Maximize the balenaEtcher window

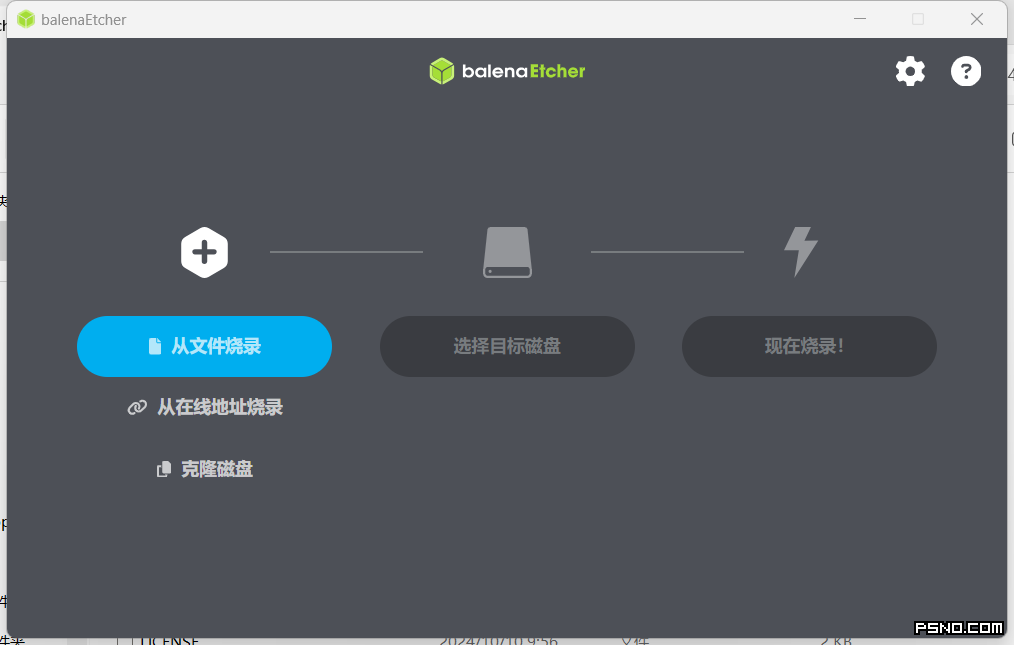coord(918,19)
